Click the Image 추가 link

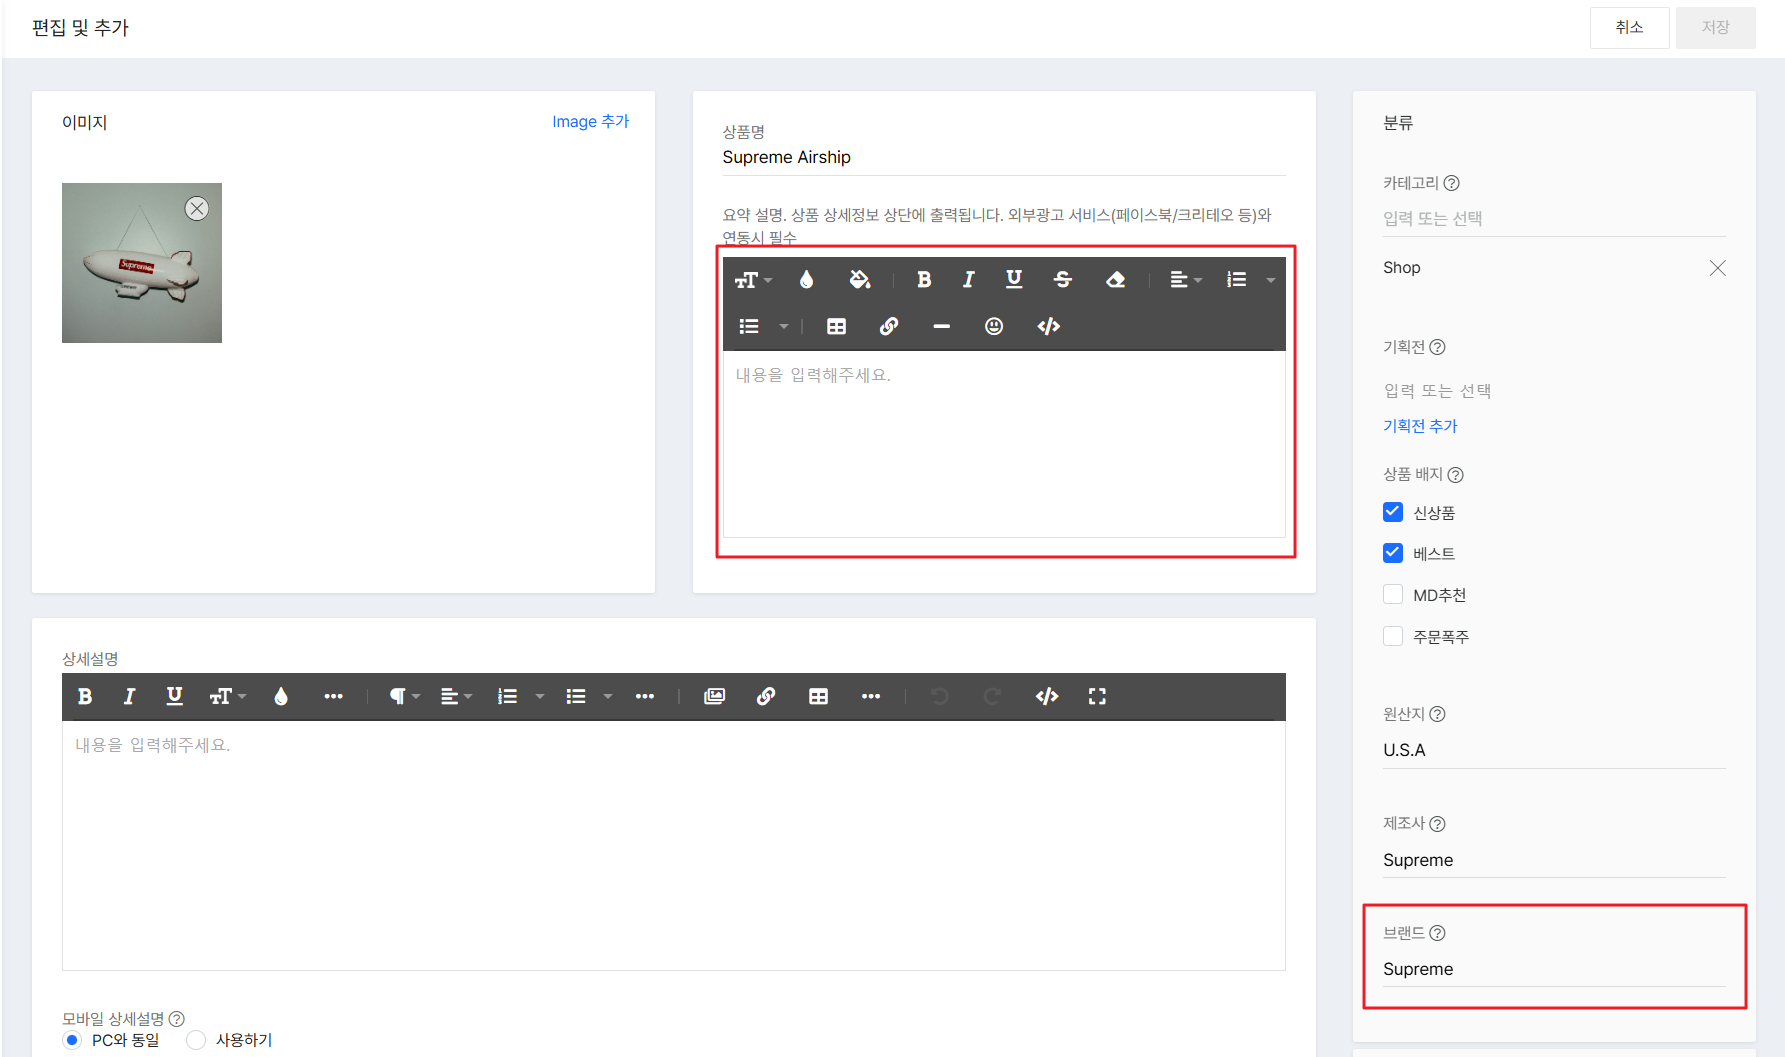(x=590, y=121)
